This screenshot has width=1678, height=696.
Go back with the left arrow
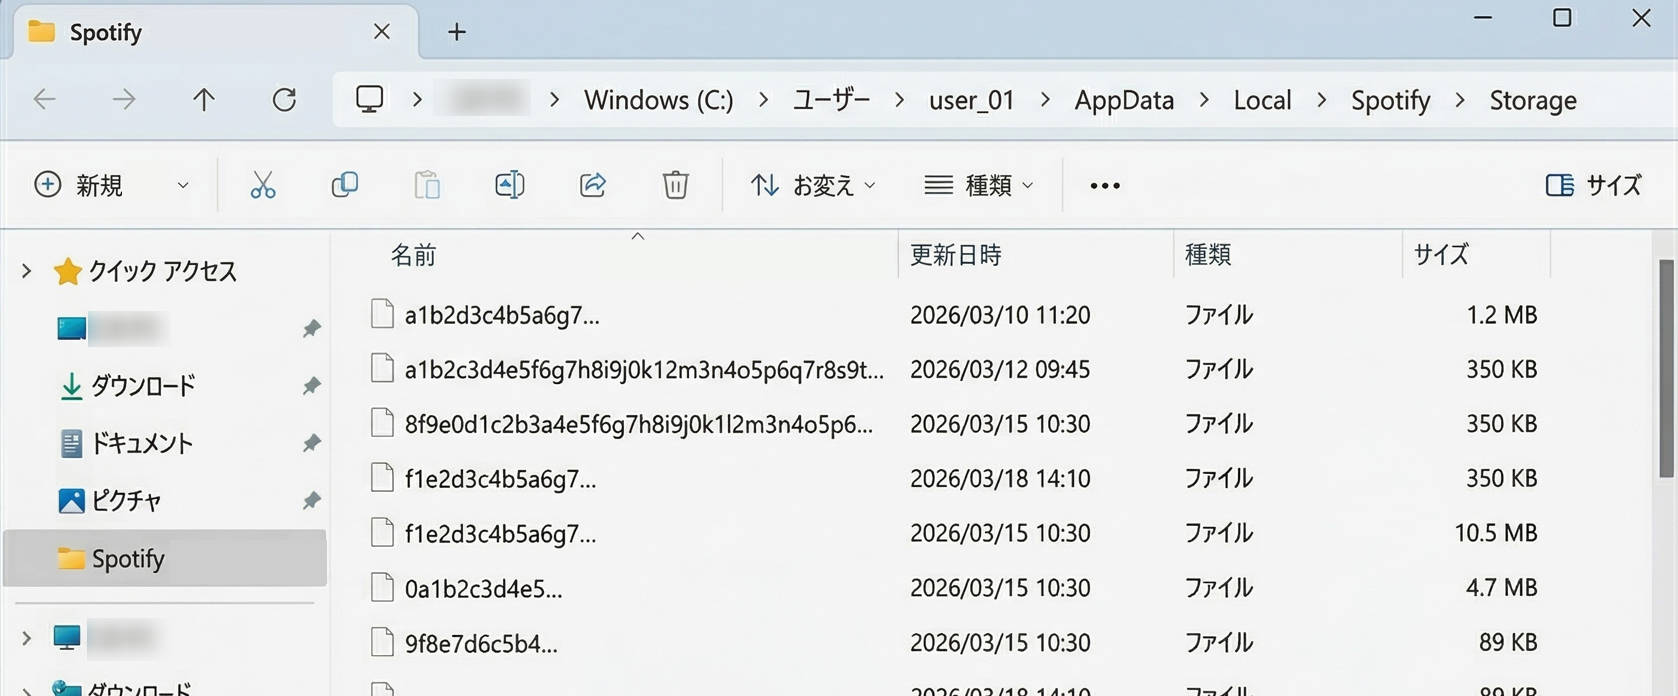pyautogui.click(x=45, y=99)
